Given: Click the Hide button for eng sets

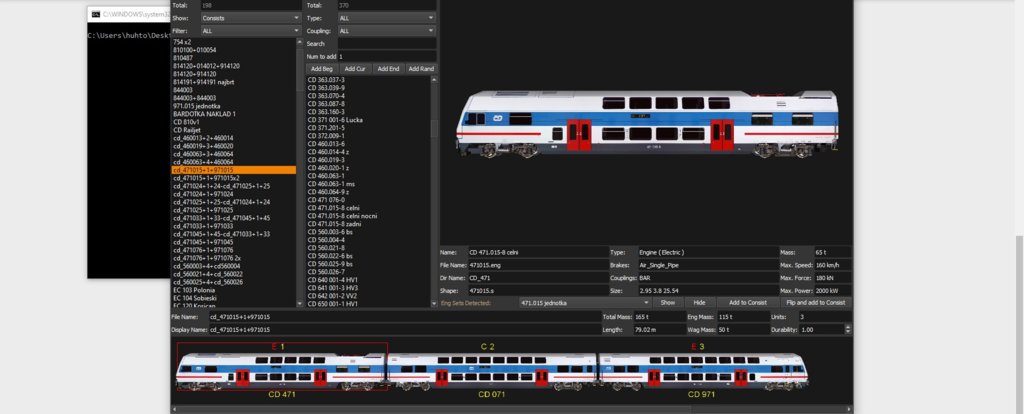Looking at the screenshot, I should [699, 303].
